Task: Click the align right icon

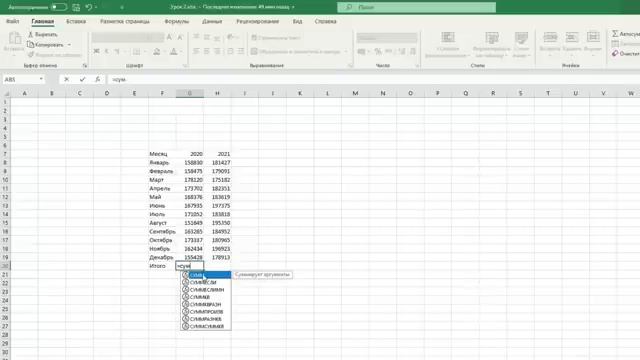Action: pyautogui.click(x=217, y=51)
